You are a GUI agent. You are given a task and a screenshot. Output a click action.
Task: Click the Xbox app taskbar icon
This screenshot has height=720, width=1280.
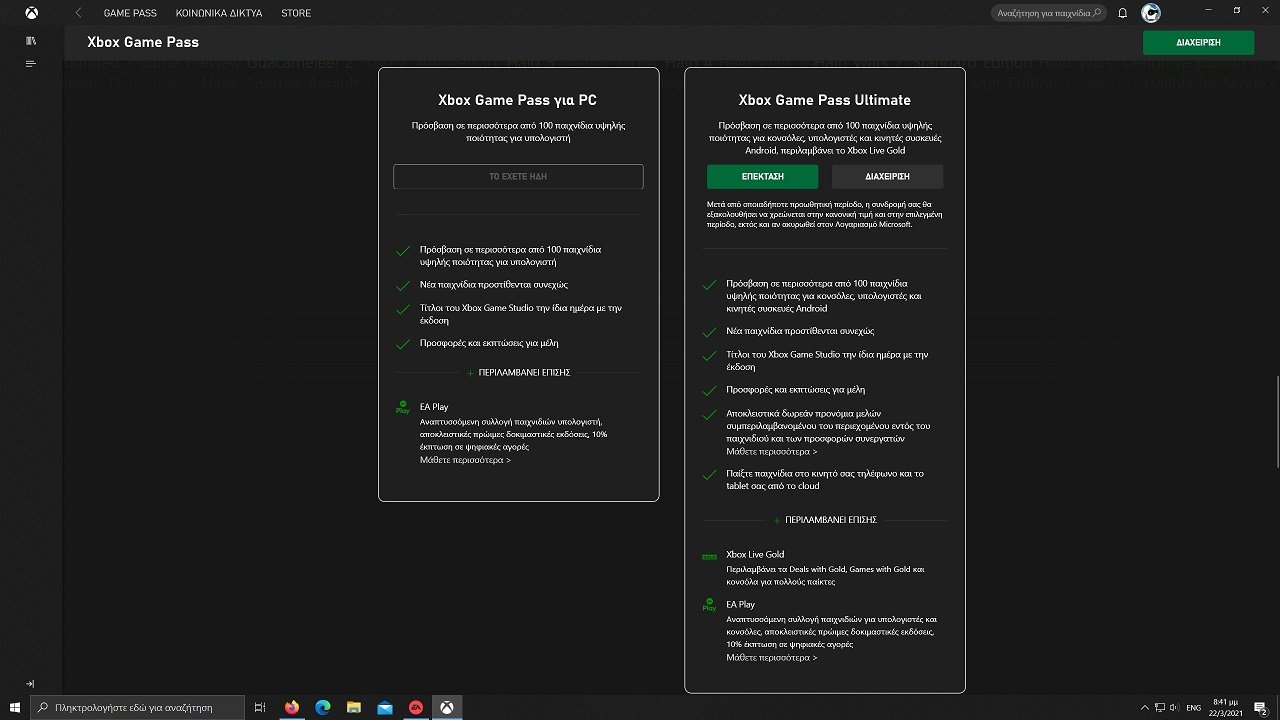click(447, 707)
